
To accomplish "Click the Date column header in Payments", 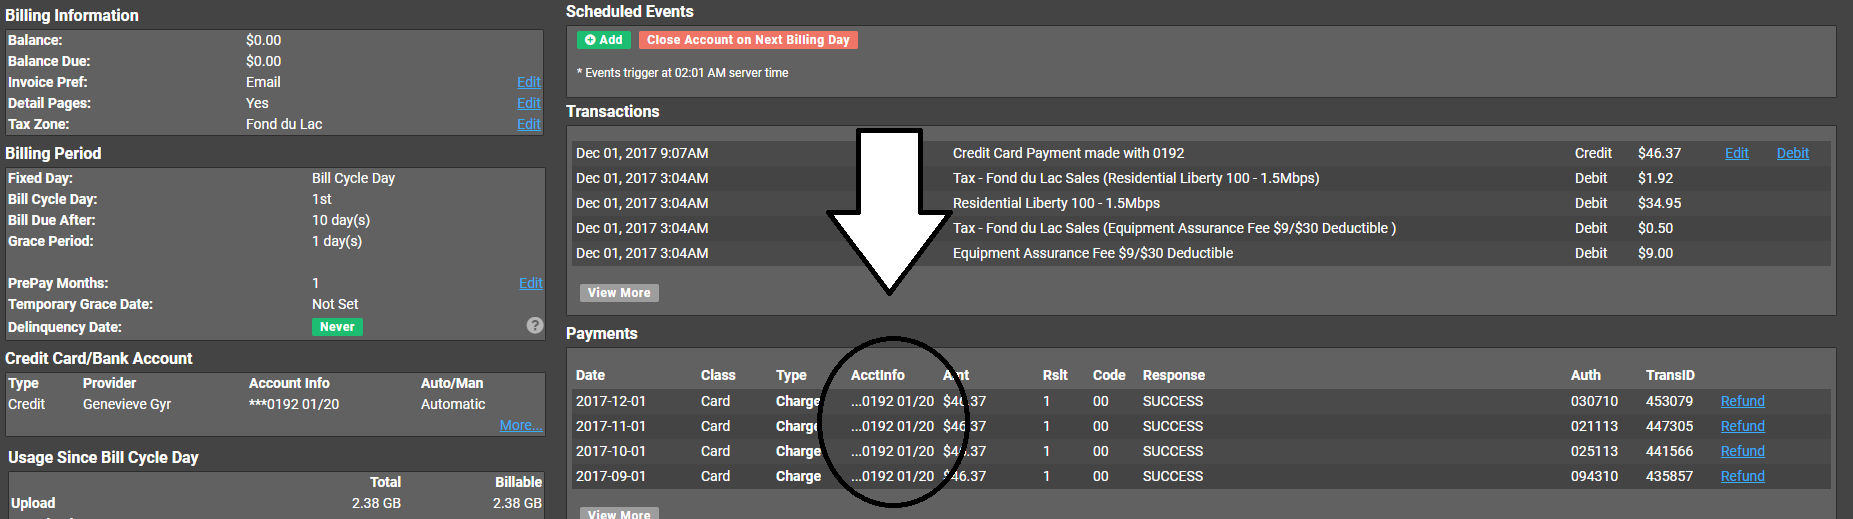I will point(590,375).
